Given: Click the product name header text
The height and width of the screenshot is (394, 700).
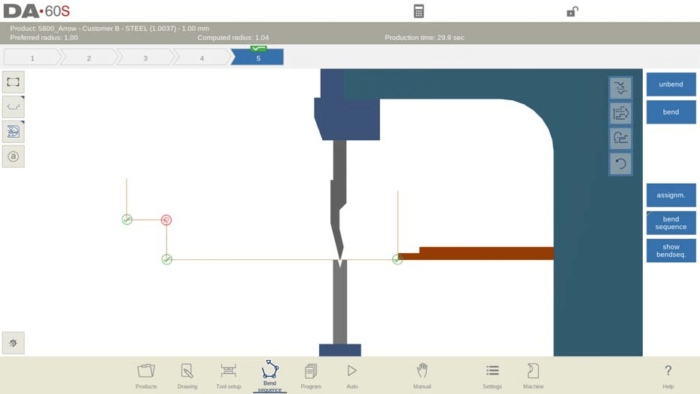Looking at the screenshot, I should 109,28.
